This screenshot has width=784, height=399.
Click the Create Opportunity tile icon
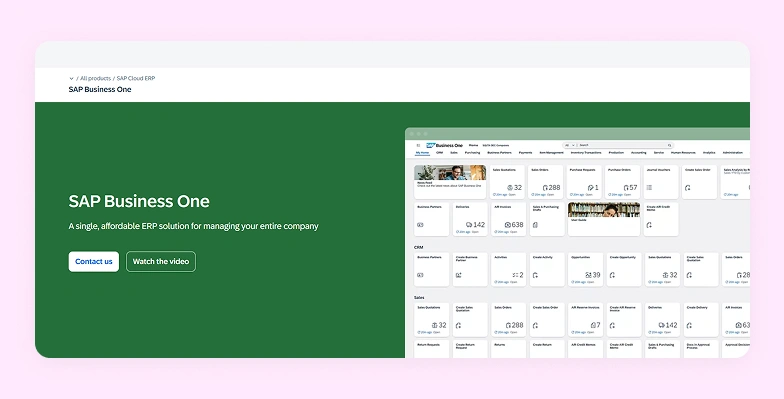pyautogui.click(x=612, y=275)
